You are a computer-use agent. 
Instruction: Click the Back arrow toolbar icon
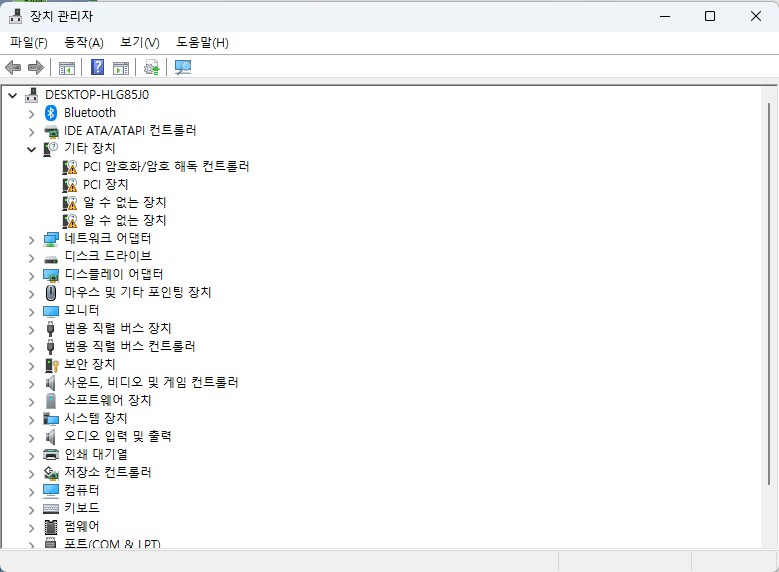pos(13,67)
